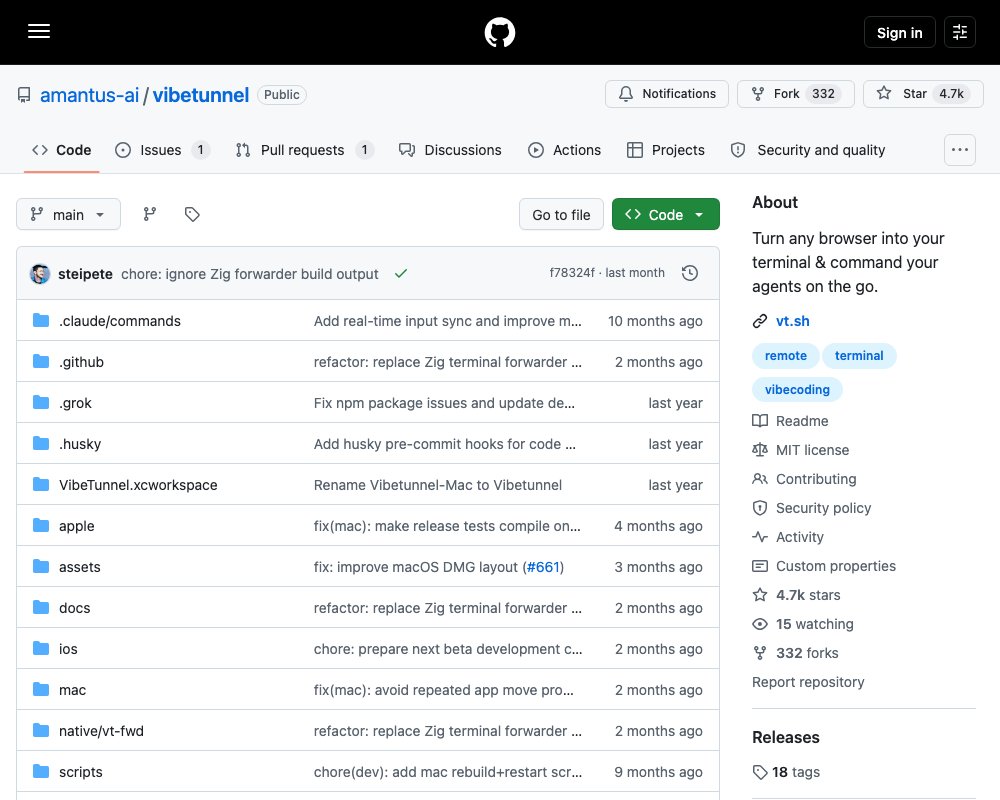The height and width of the screenshot is (800, 1000).
Task: Open amantus-ai owner profile link
Action: click(x=89, y=95)
